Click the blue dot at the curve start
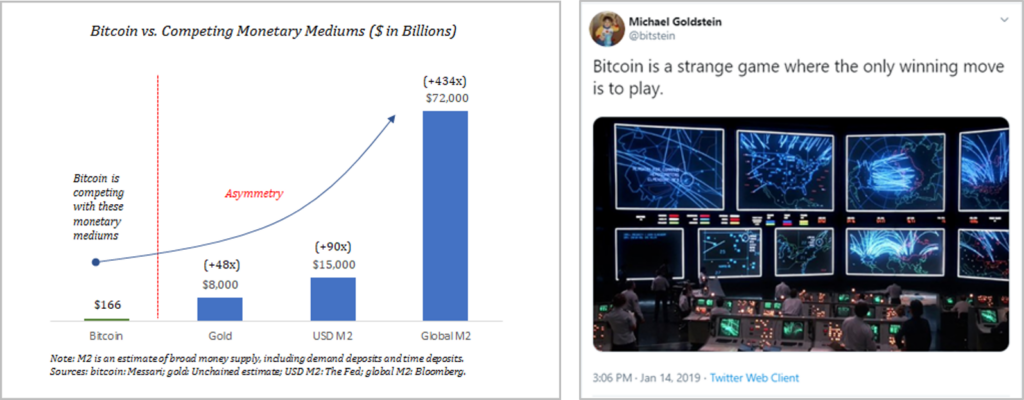 pos(95,262)
